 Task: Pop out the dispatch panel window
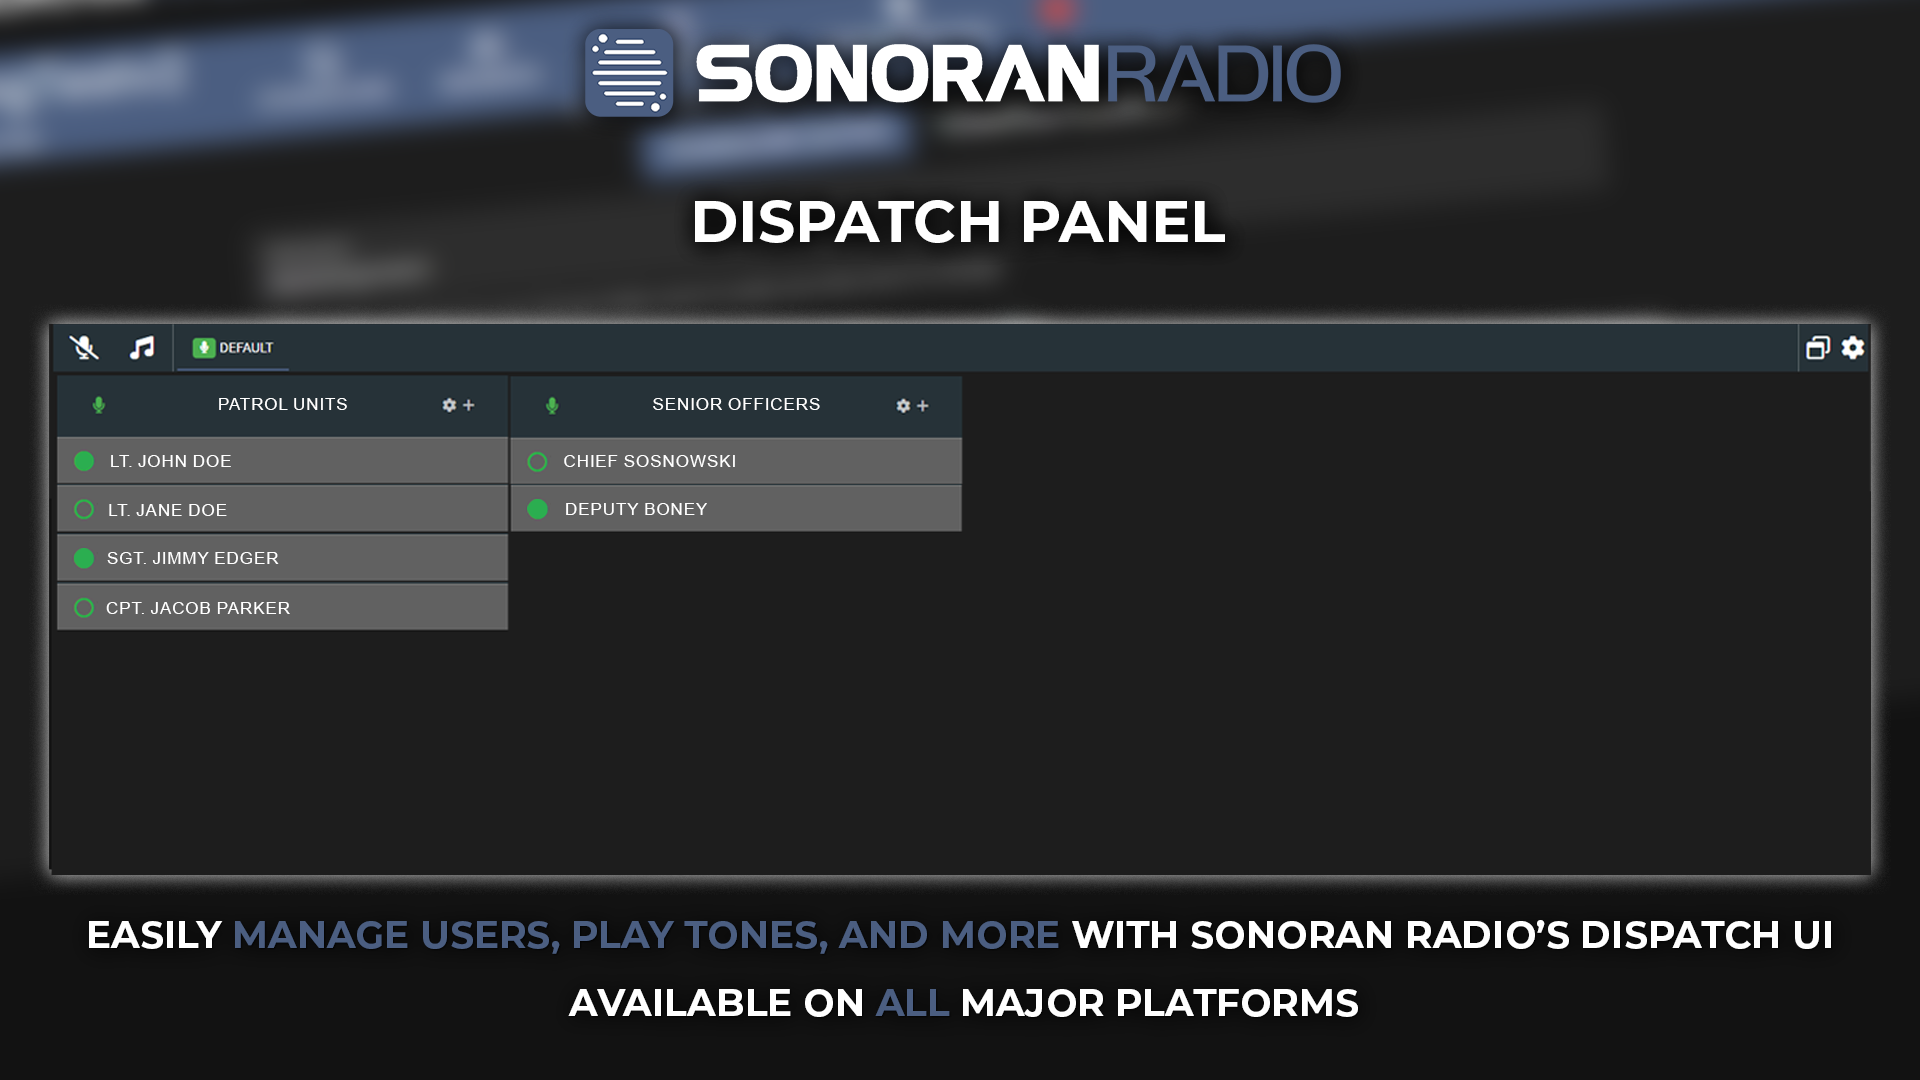(x=1818, y=348)
